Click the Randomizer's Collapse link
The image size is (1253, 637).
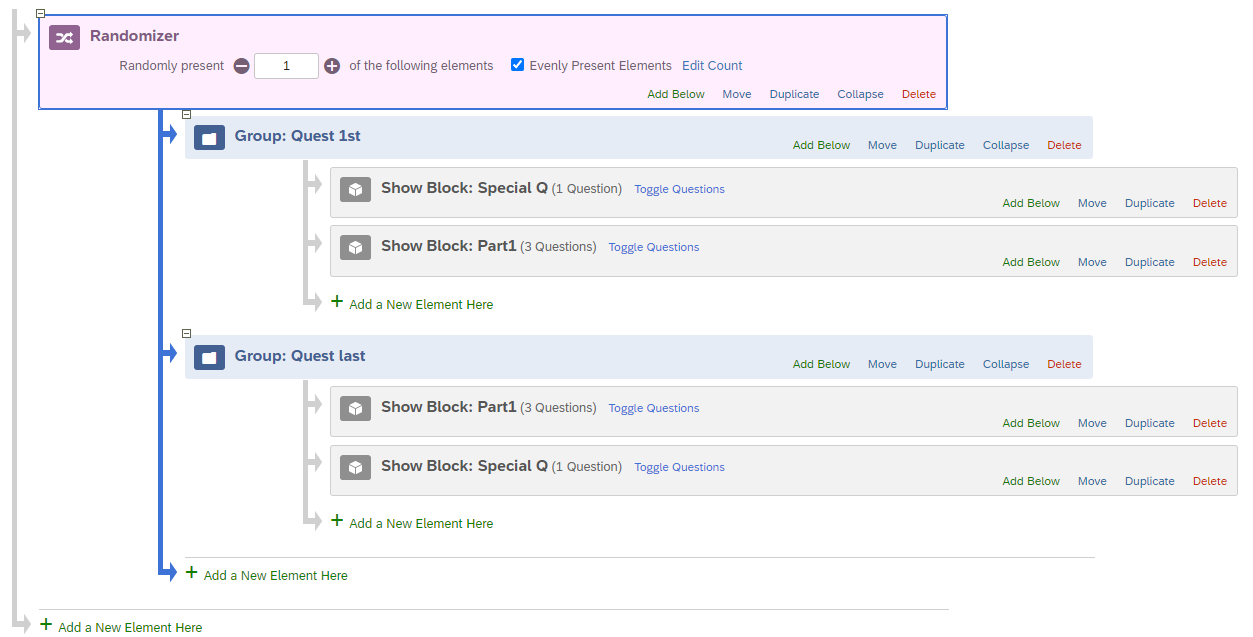pyautogui.click(x=860, y=94)
